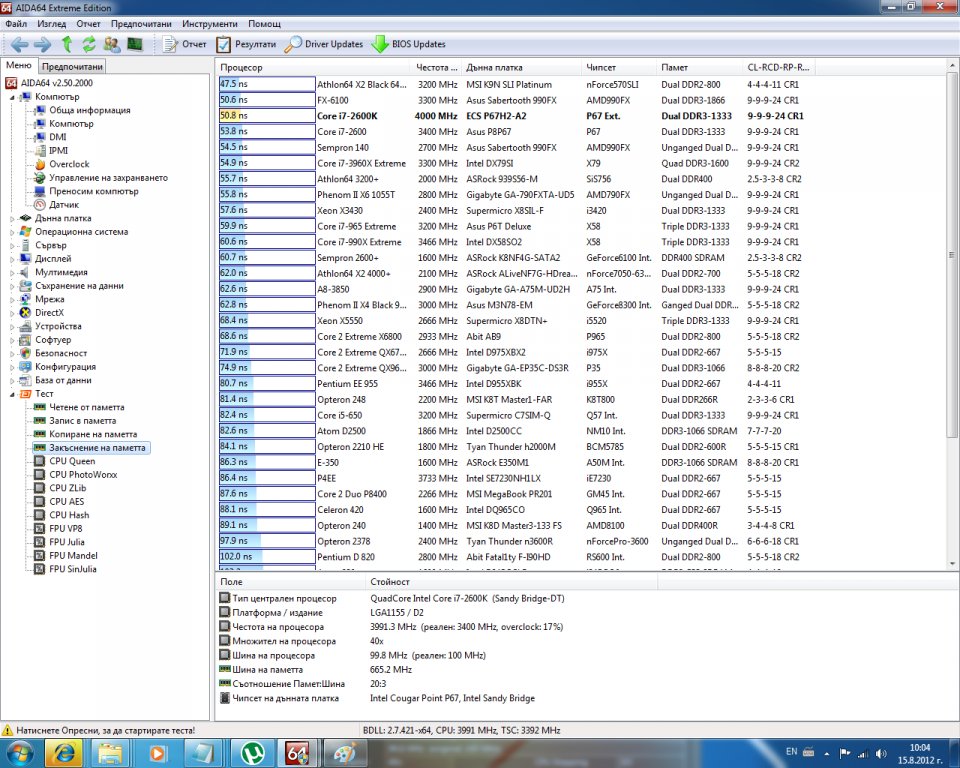Image resolution: width=960 pixels, height=768 pixels.
Task: Select the CPU Queen benchmark
Action: [72, 461]
